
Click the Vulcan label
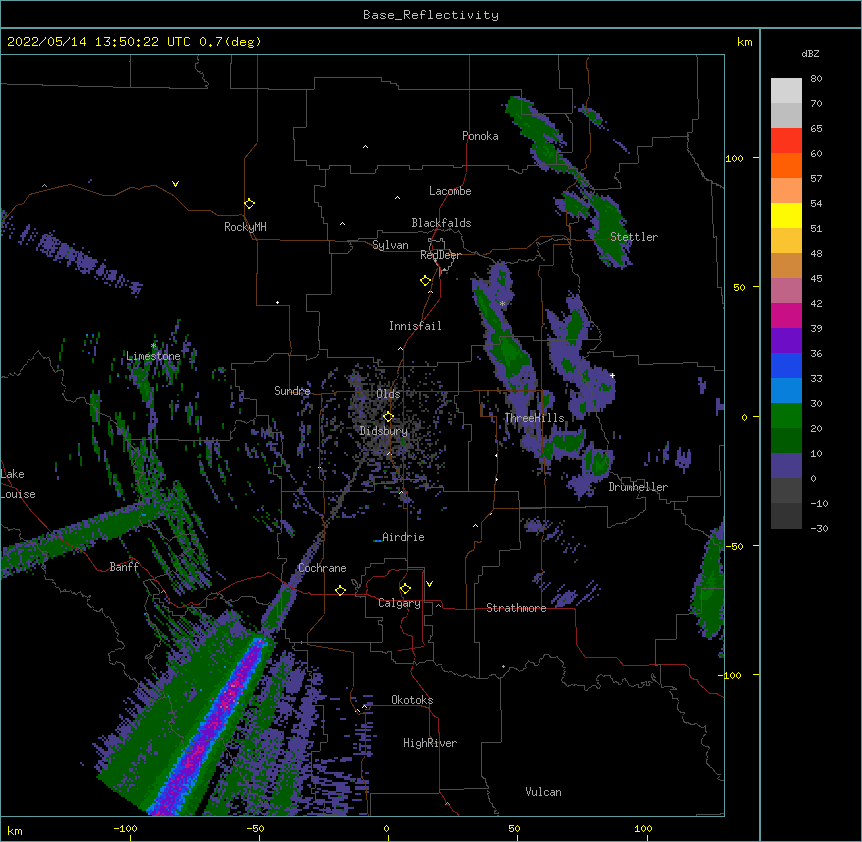click(543, 792)
